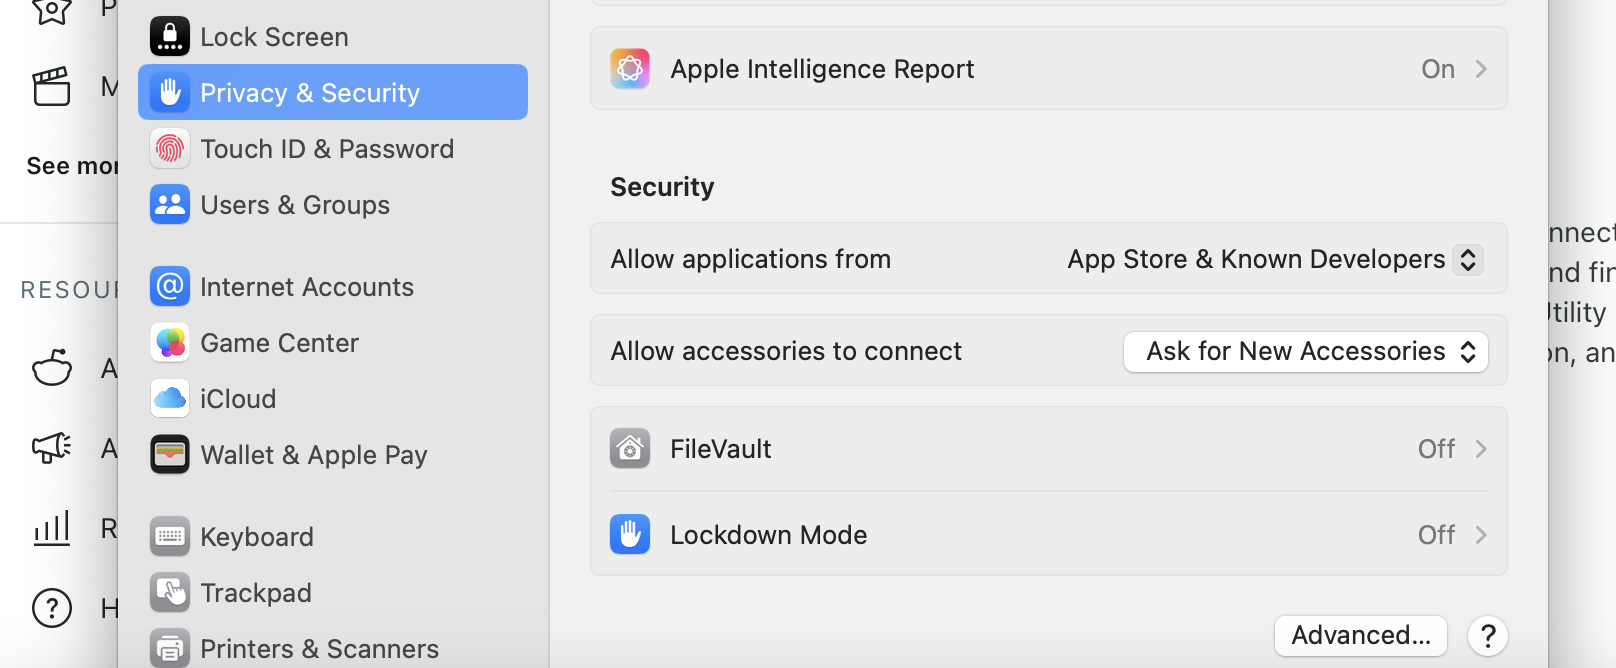Click the Lock Screen sidebar icon

tap(170, 37)
